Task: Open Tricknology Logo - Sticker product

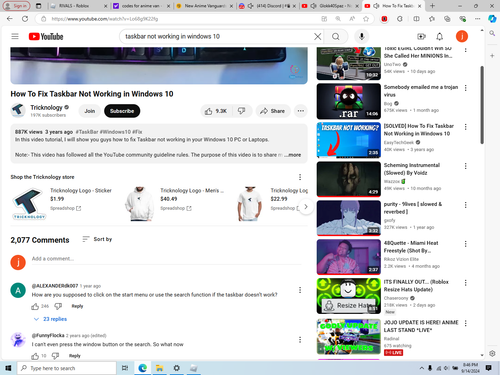Action: pos(81,190)
